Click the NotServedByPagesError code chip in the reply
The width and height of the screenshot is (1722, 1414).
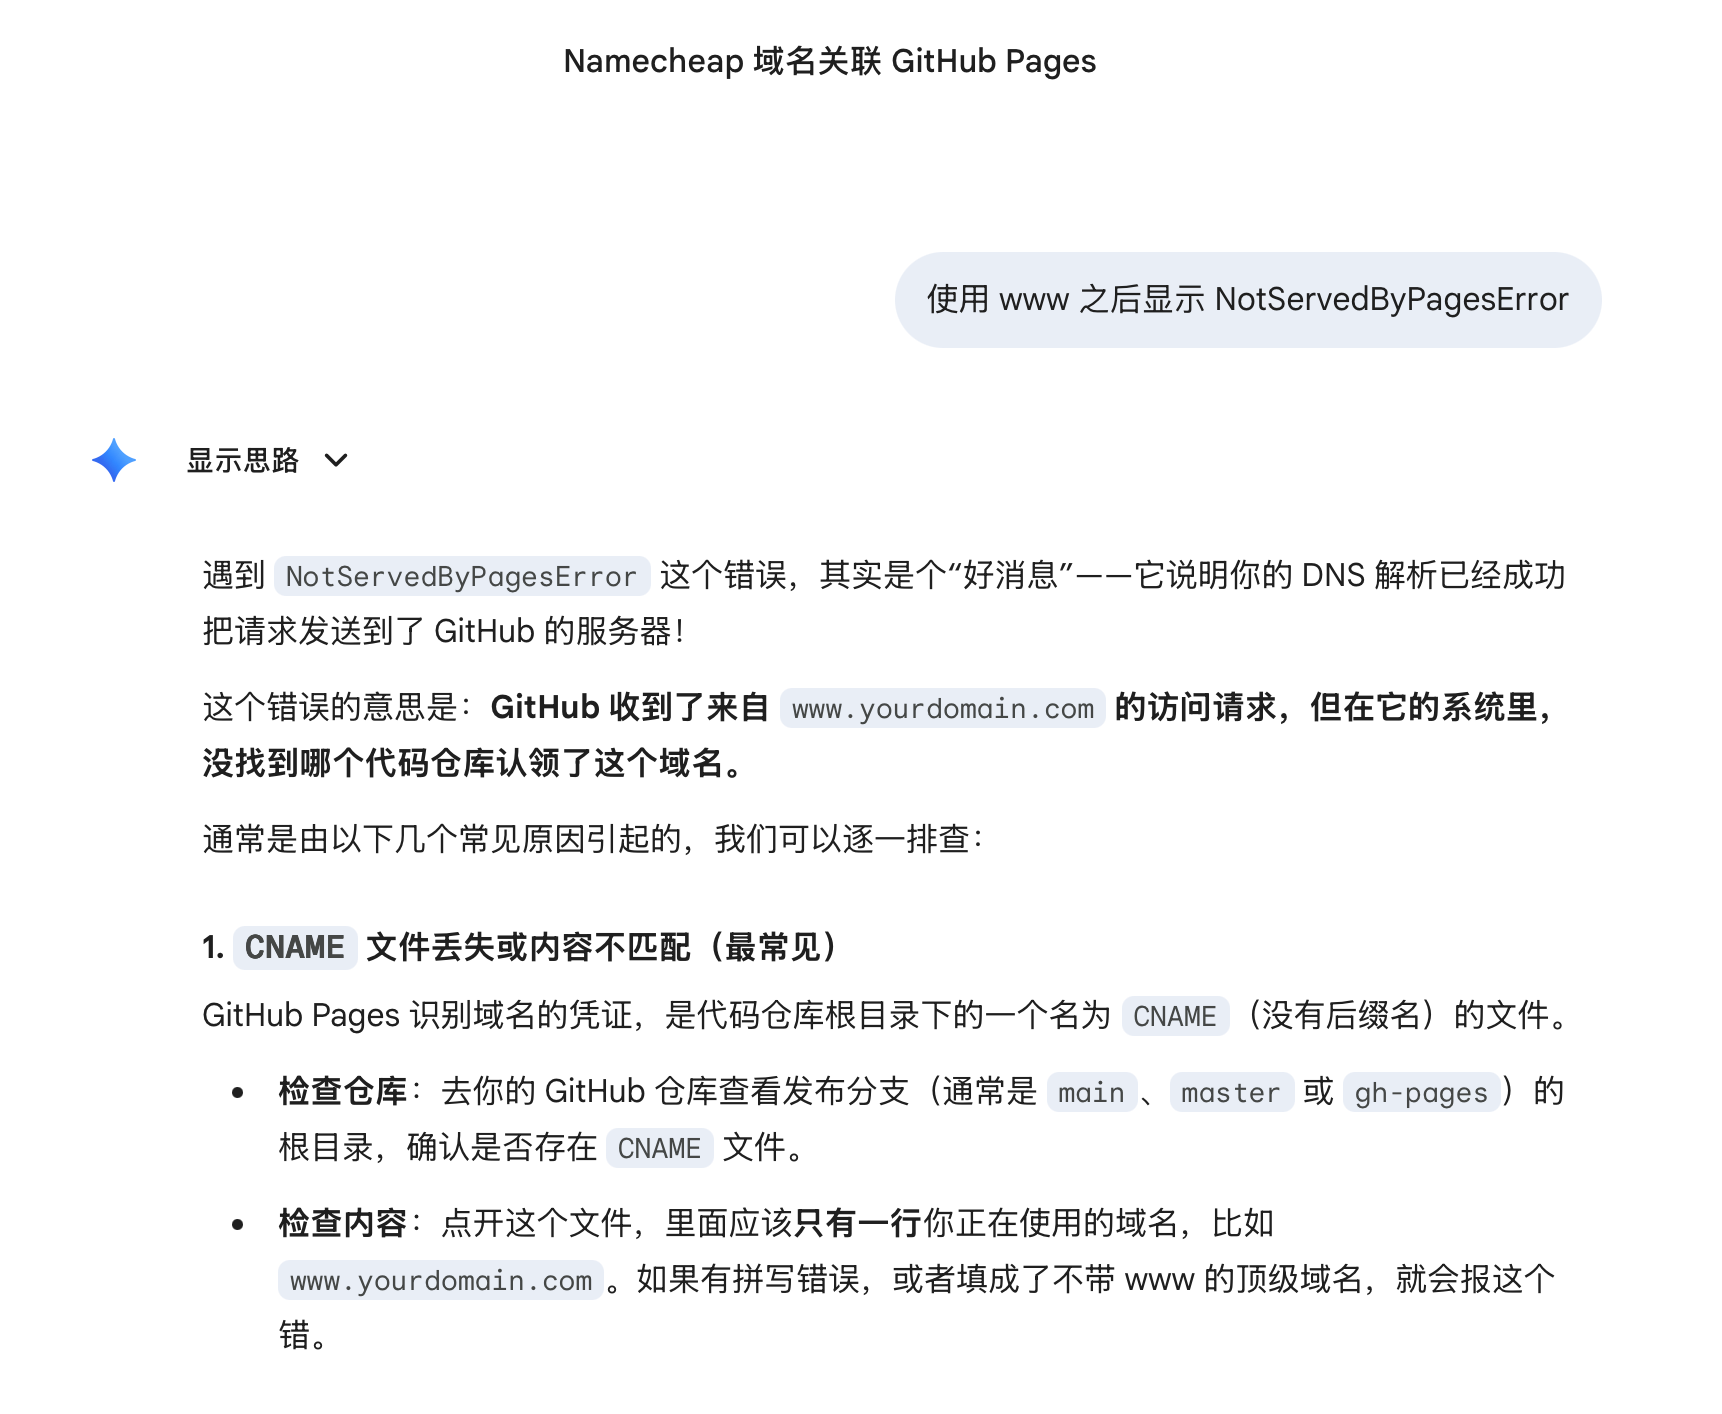461,576
